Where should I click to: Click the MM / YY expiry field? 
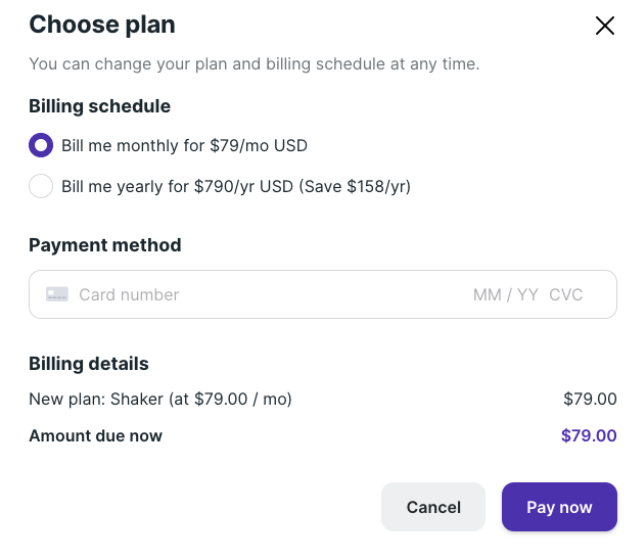pyautogui.click(x=505, y=295)
